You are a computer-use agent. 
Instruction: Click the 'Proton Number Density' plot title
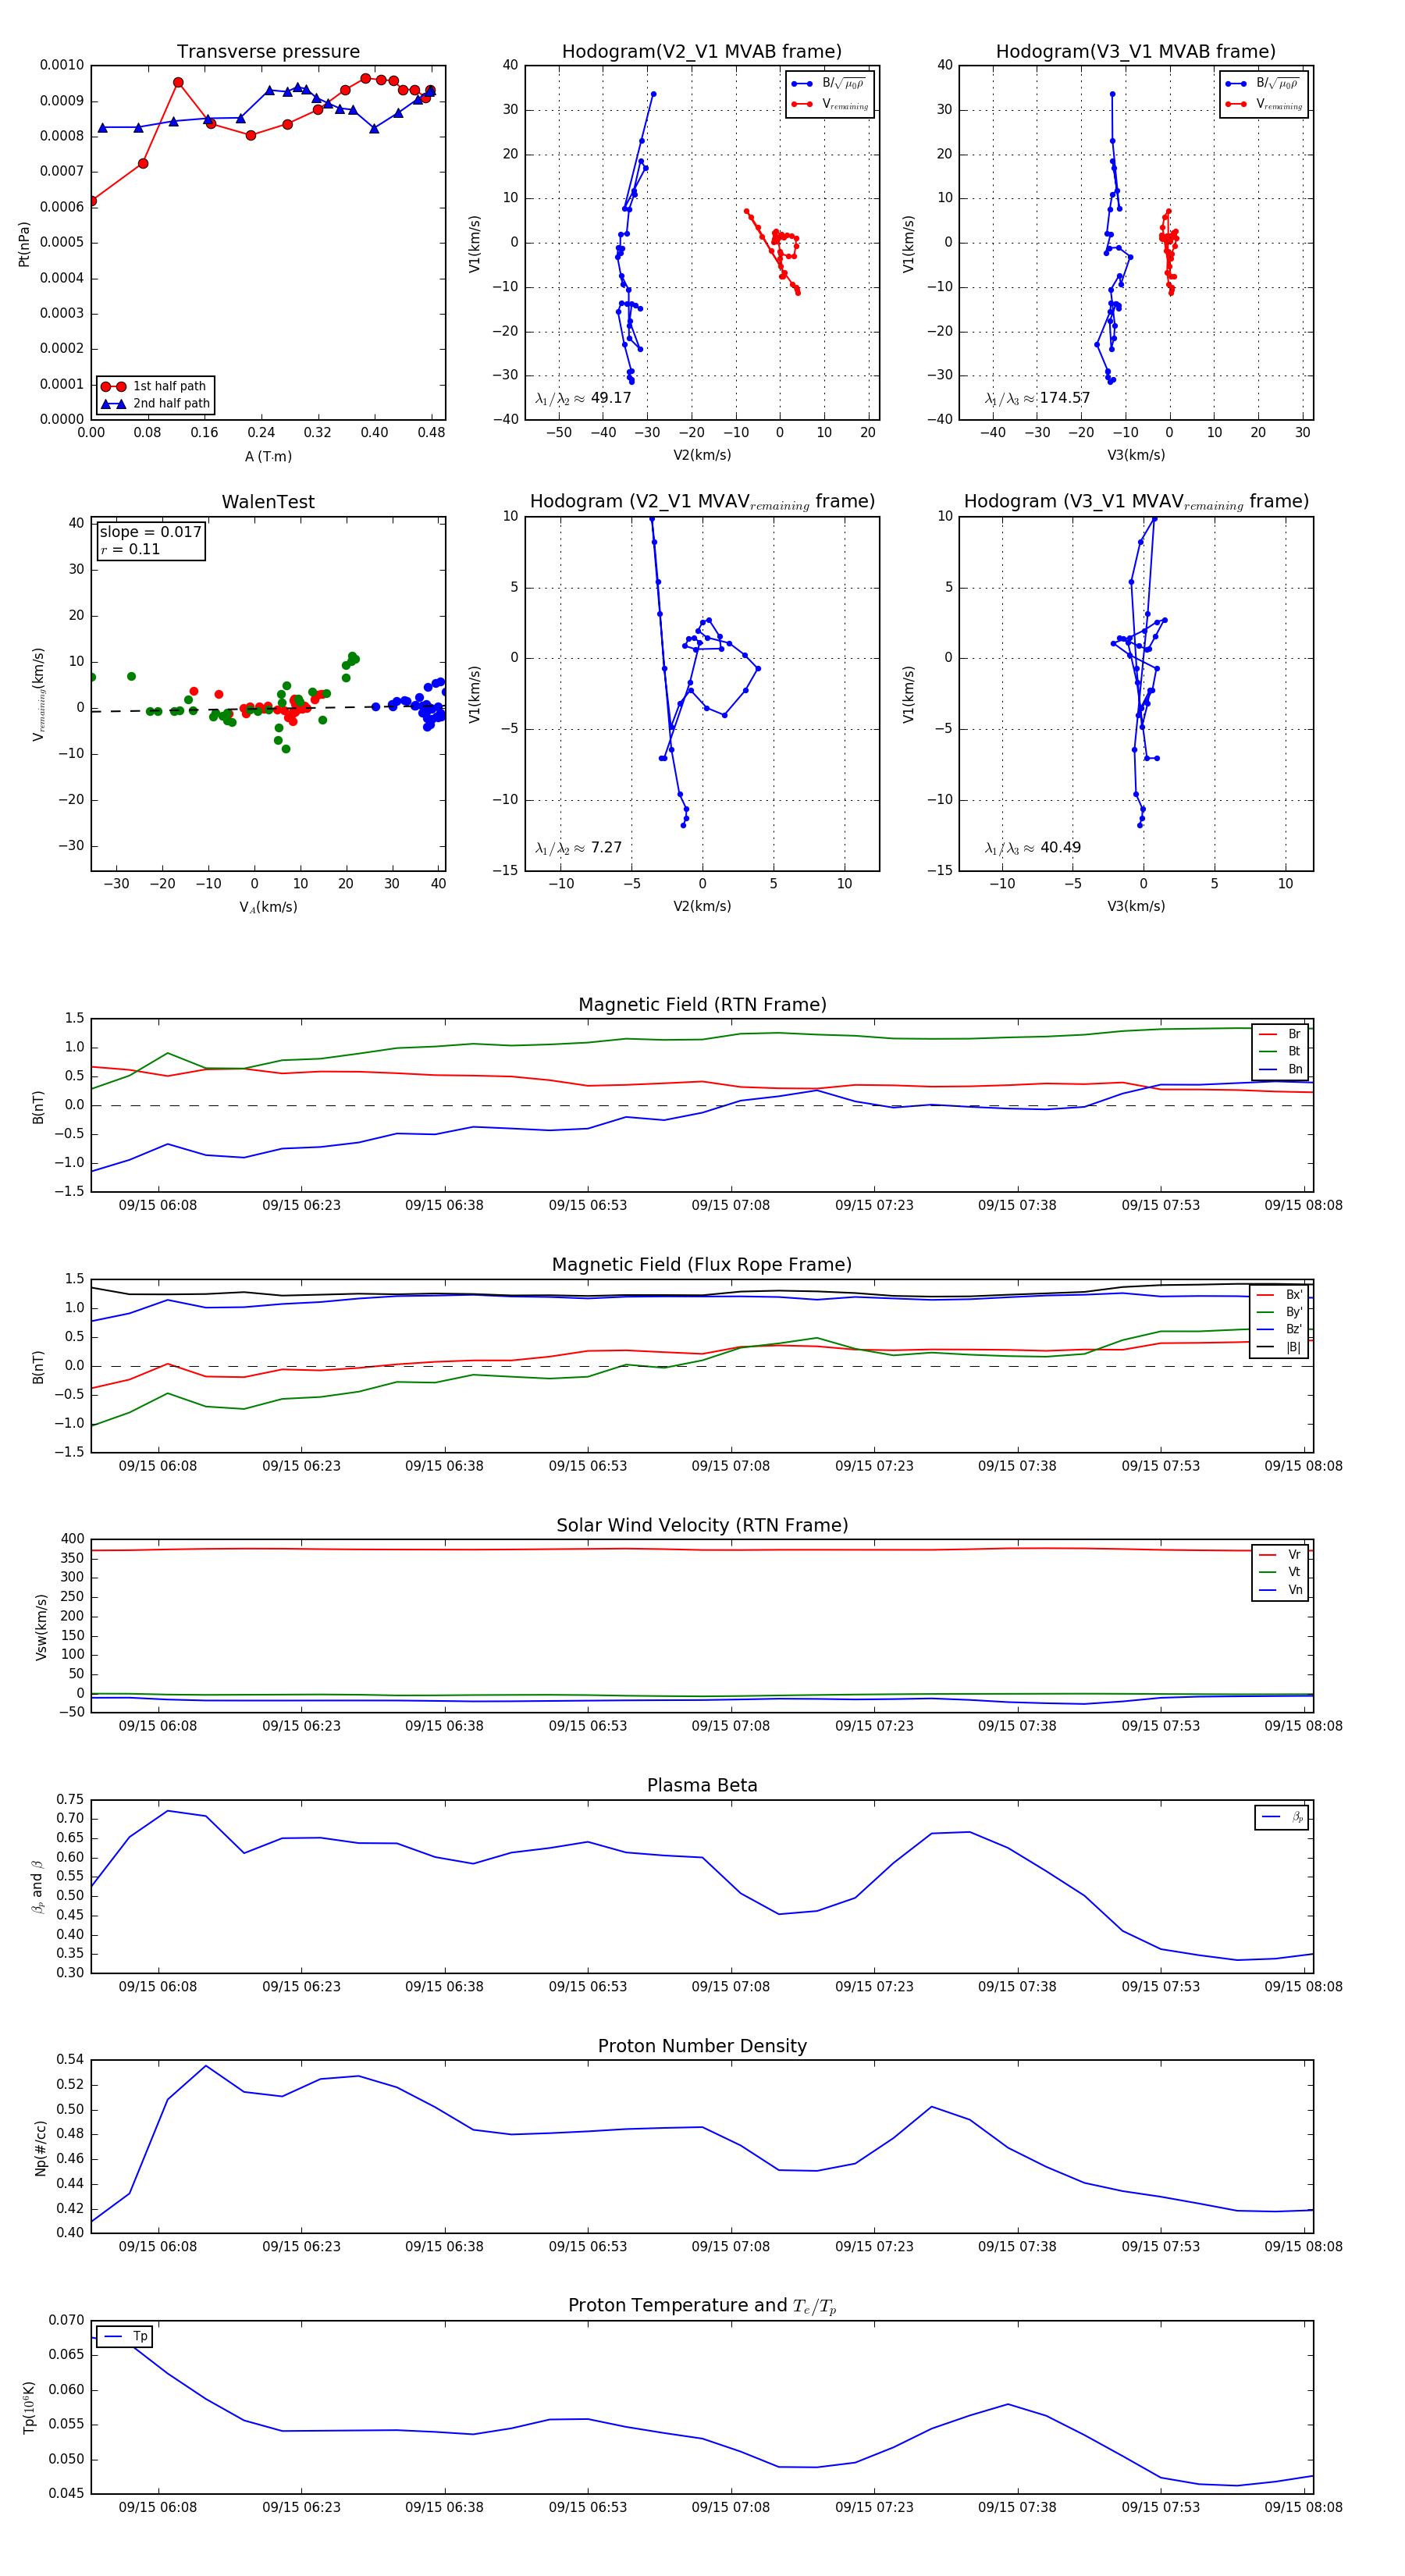[x=702, y=2046]
